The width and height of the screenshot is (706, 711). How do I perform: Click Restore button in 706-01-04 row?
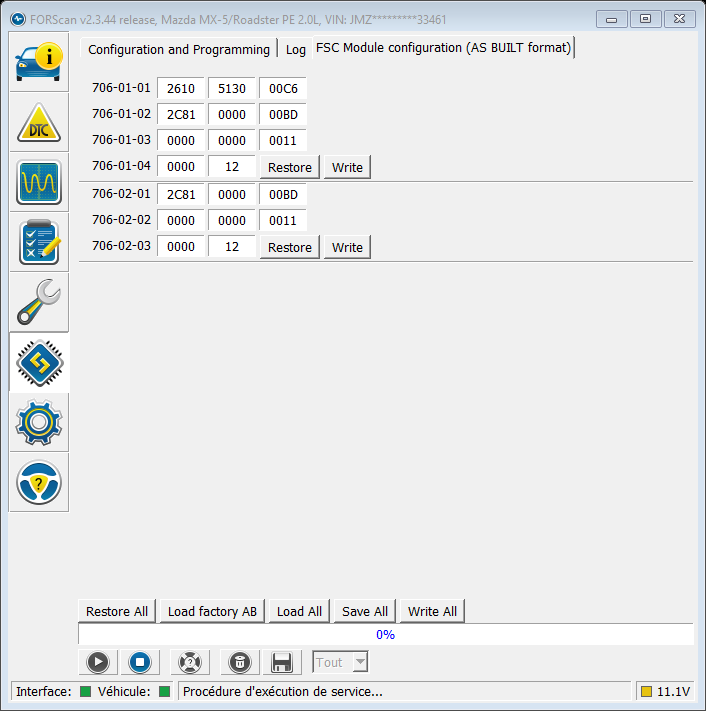tap(290, 167)
